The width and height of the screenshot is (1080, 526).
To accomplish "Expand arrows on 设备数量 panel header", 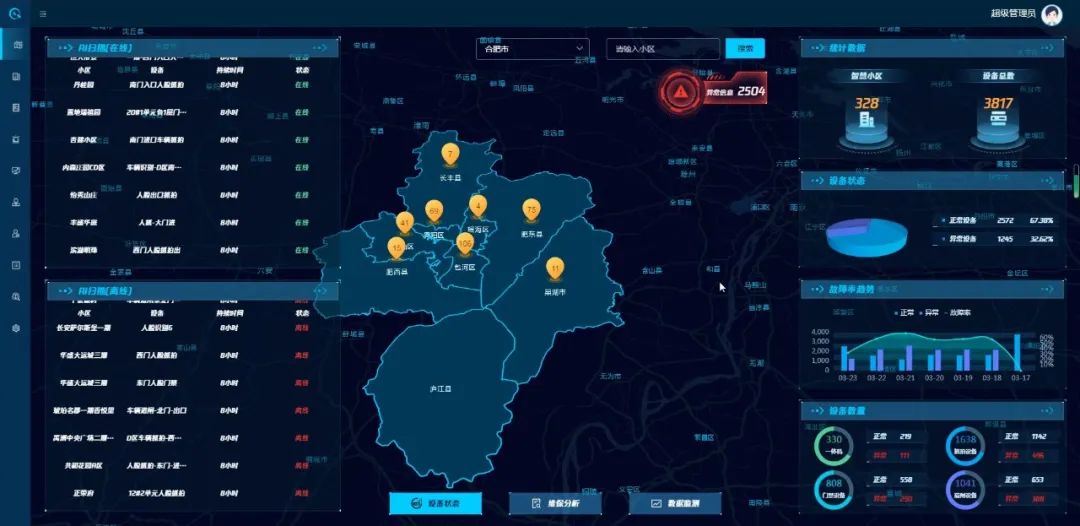I will (1046, 410).
